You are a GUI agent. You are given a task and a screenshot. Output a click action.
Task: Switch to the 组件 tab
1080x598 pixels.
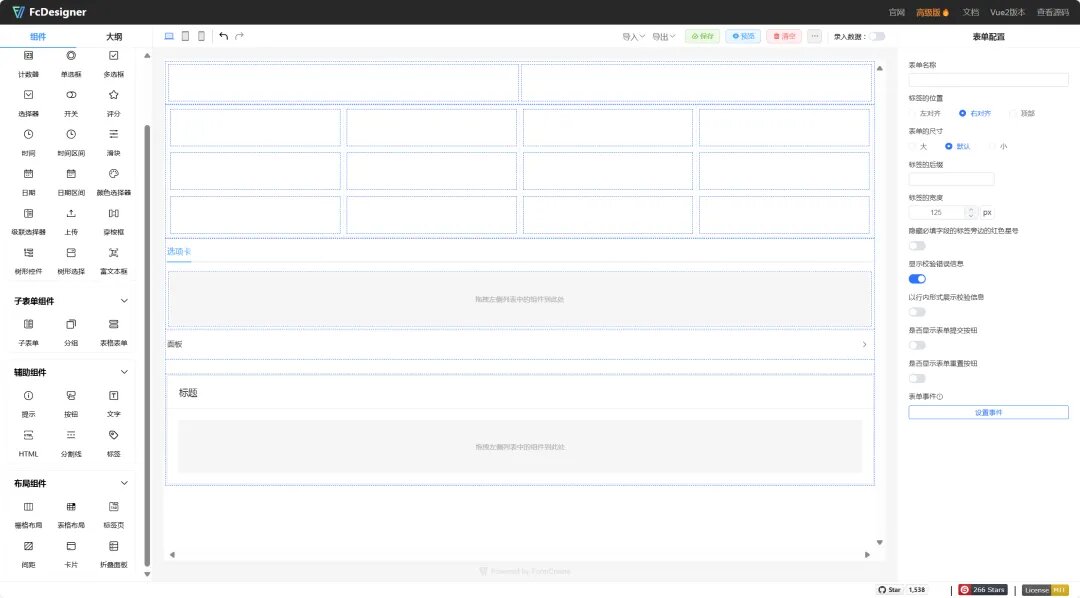[38, 37]
